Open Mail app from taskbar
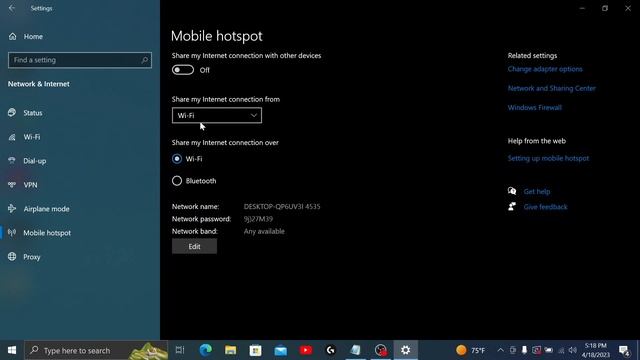Screen dimensions: 640x360 coord(281,350)
